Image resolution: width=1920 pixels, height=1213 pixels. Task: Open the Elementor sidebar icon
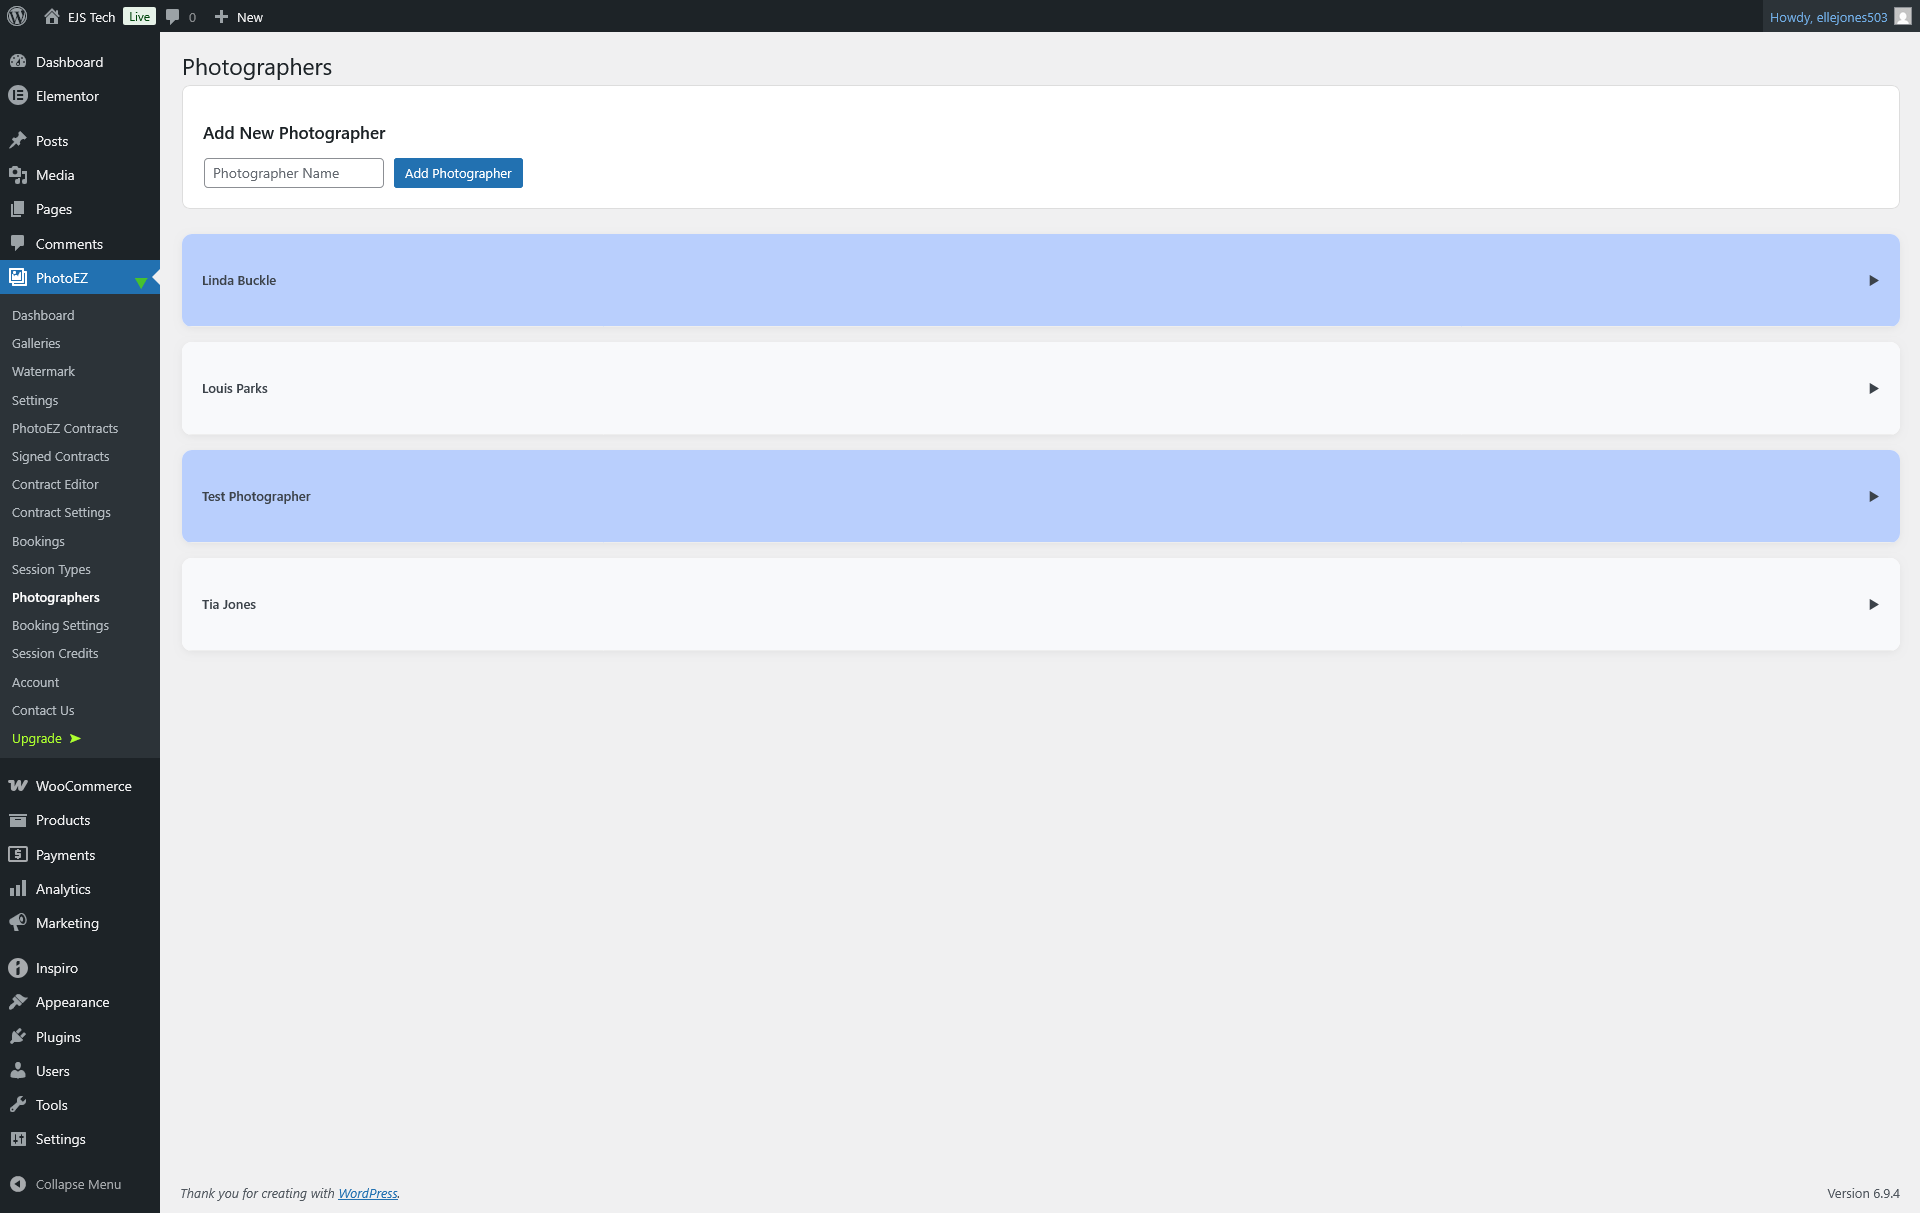(x=18, y=96)
